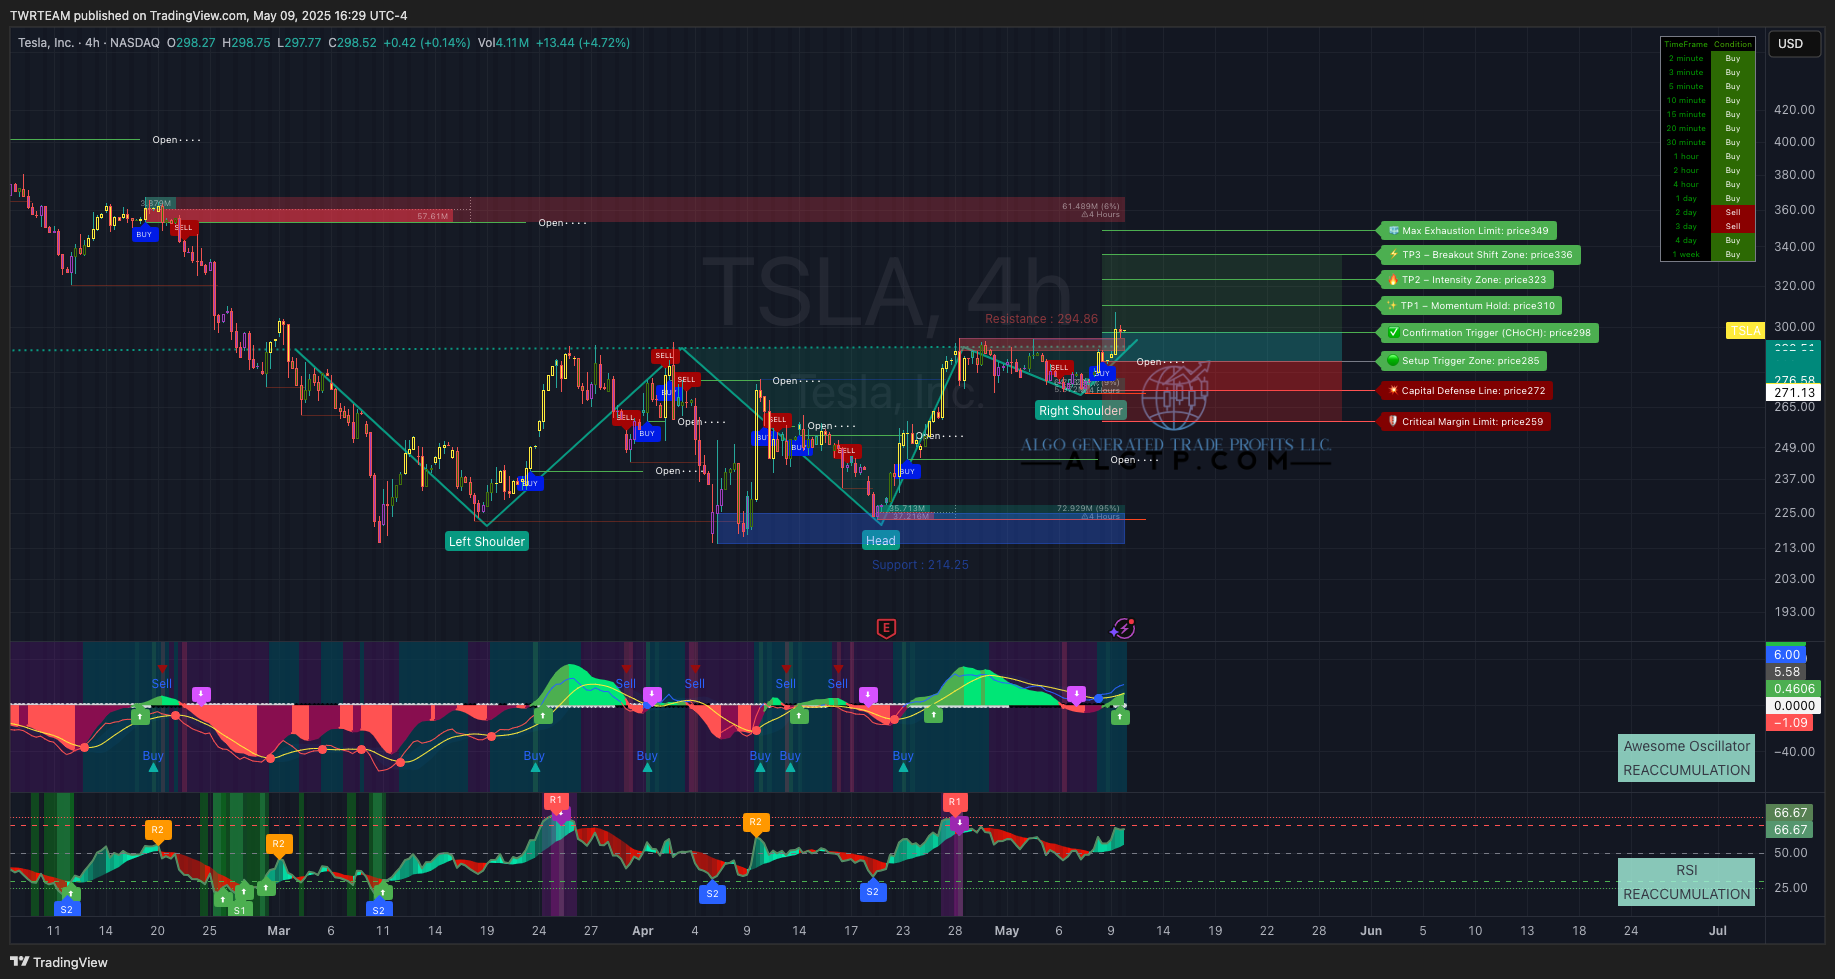Select the blue S2 marker near April 7

712,893
